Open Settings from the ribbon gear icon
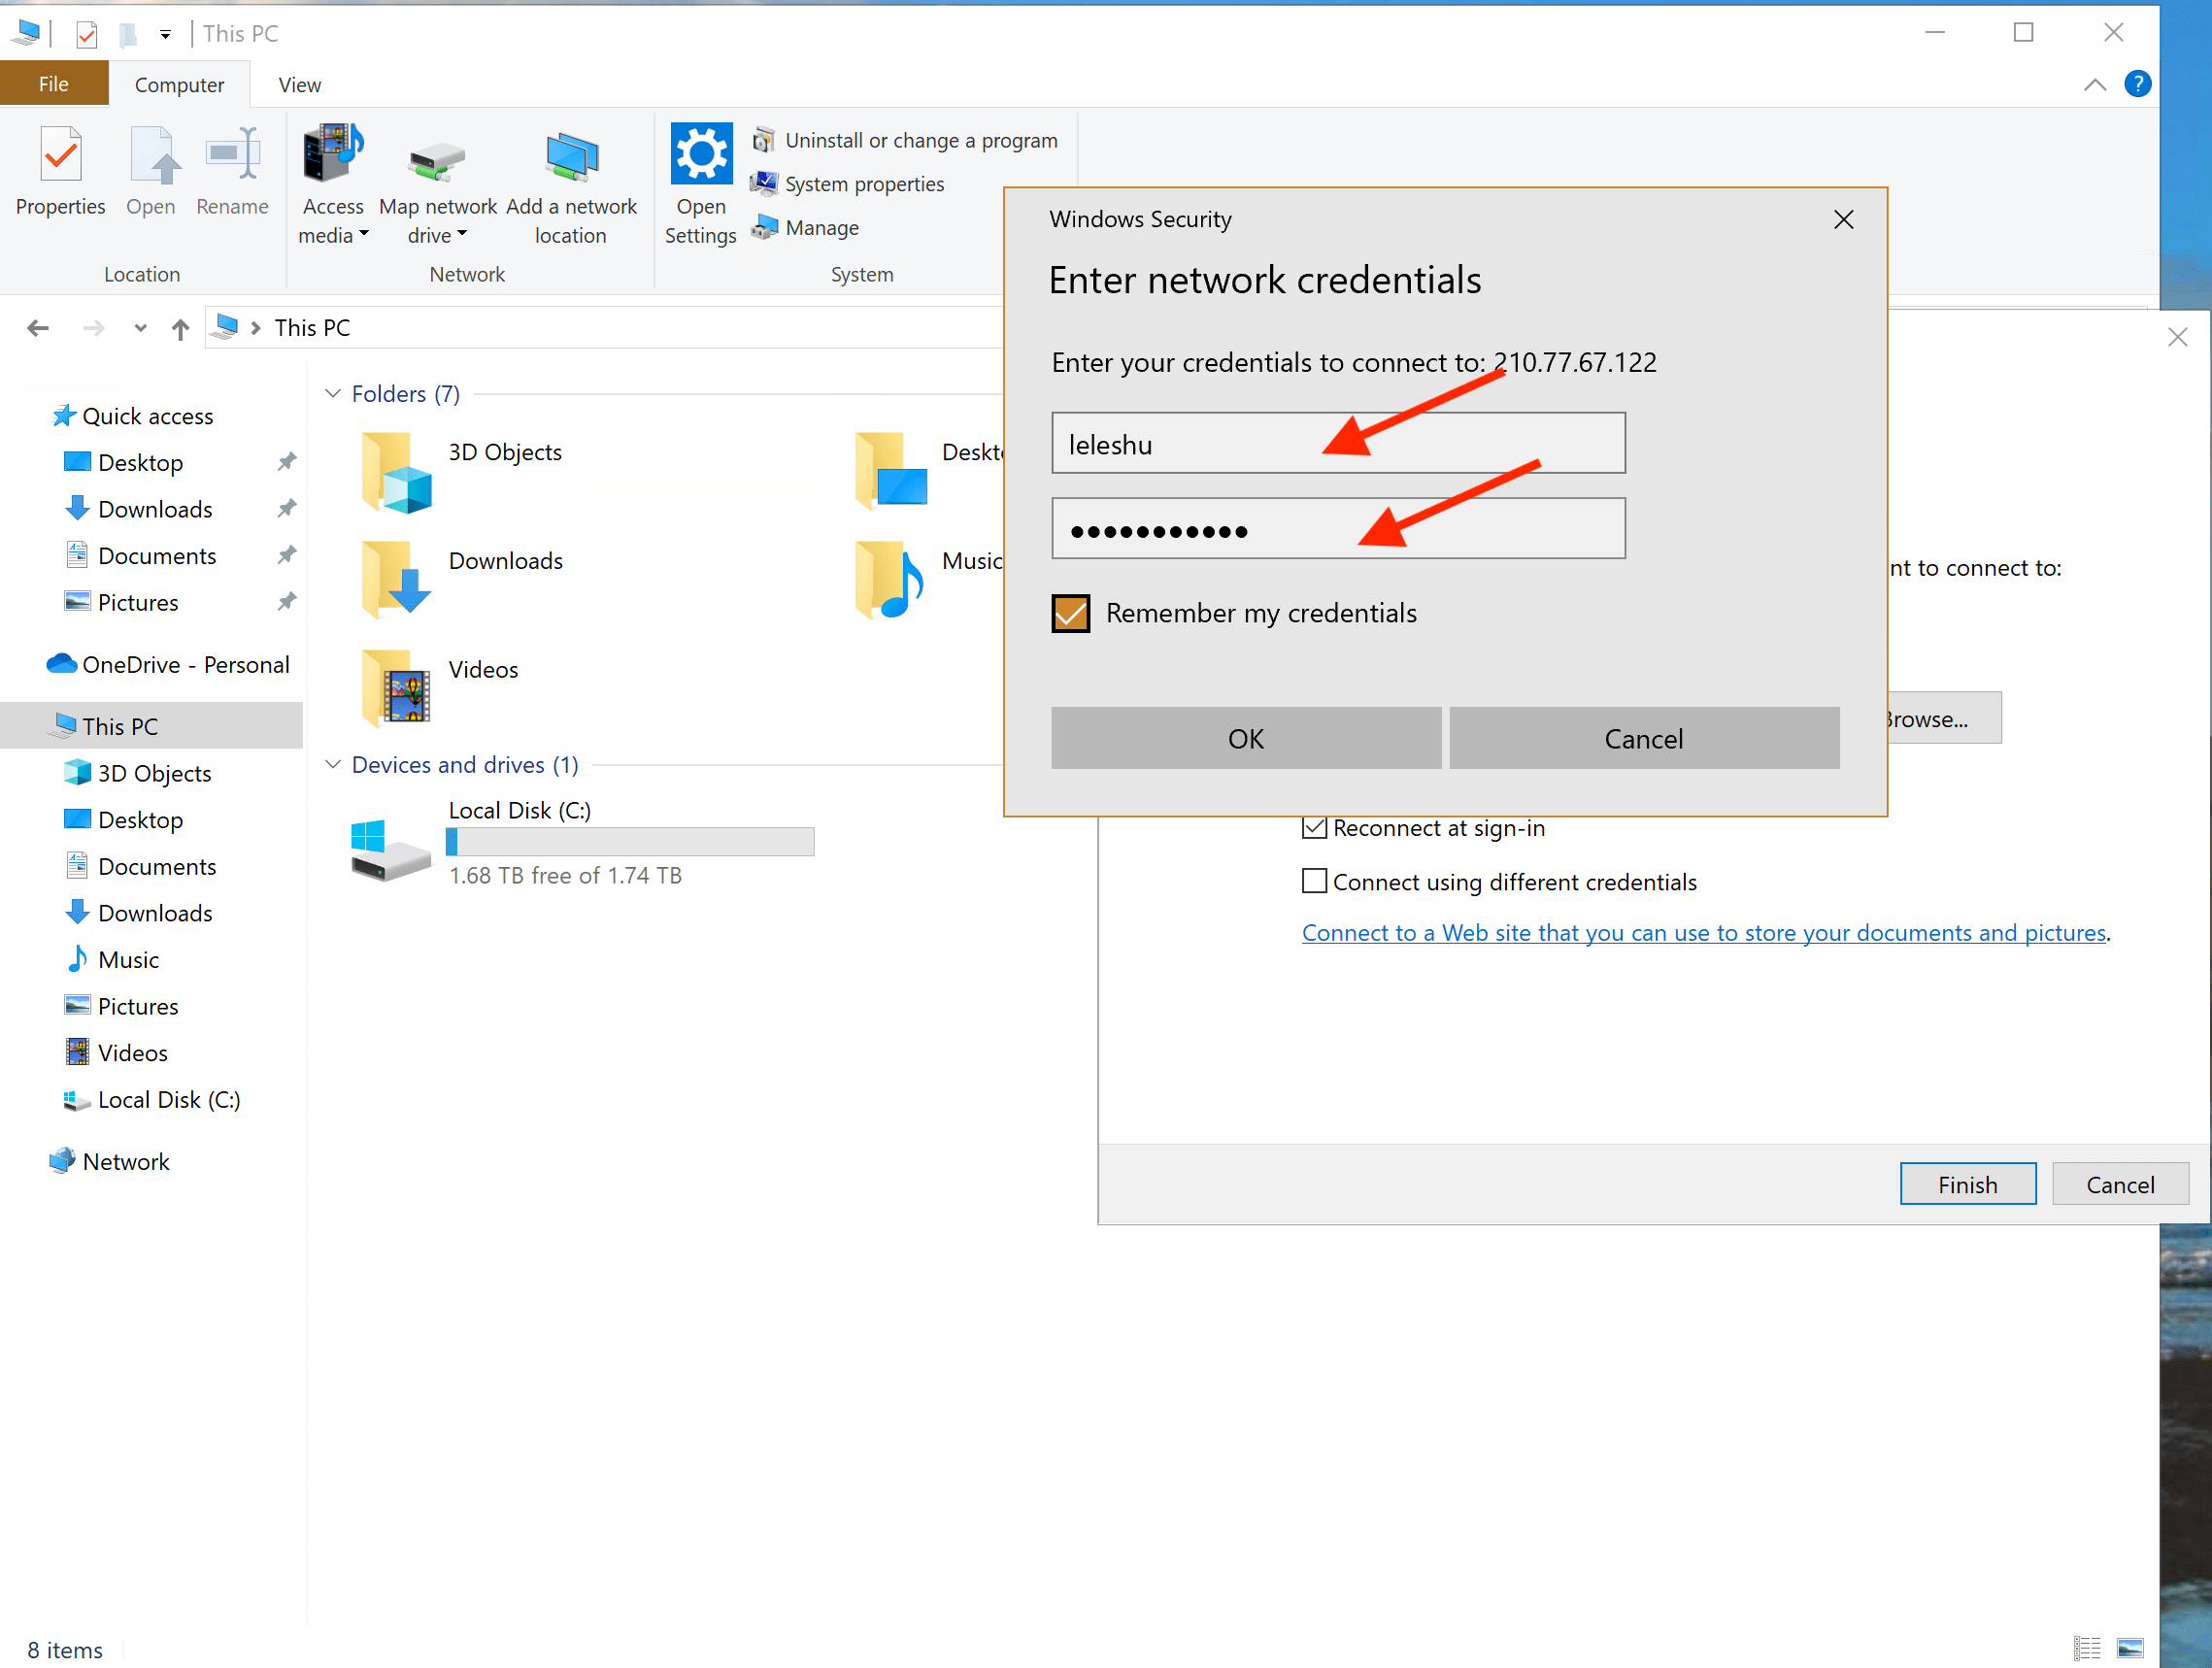Viewport: 2212px width, 1668px height. 700,185
